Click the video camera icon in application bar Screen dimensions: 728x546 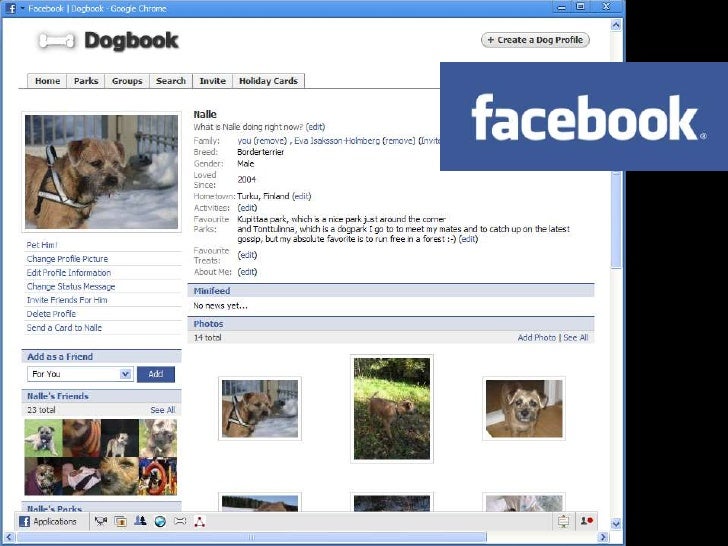(x=101, y=521)
